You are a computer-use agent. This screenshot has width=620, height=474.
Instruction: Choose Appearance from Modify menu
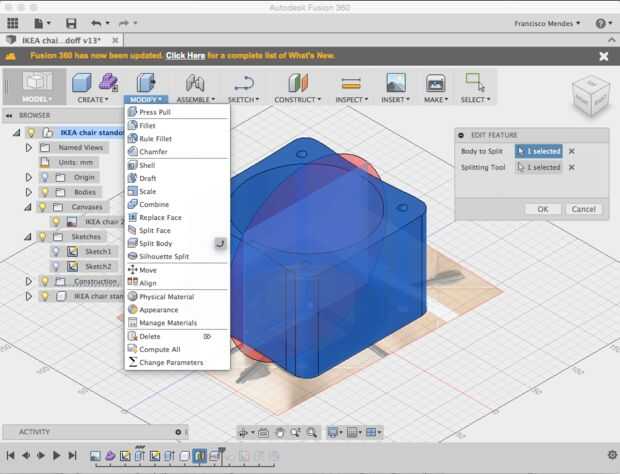[177, 310]
